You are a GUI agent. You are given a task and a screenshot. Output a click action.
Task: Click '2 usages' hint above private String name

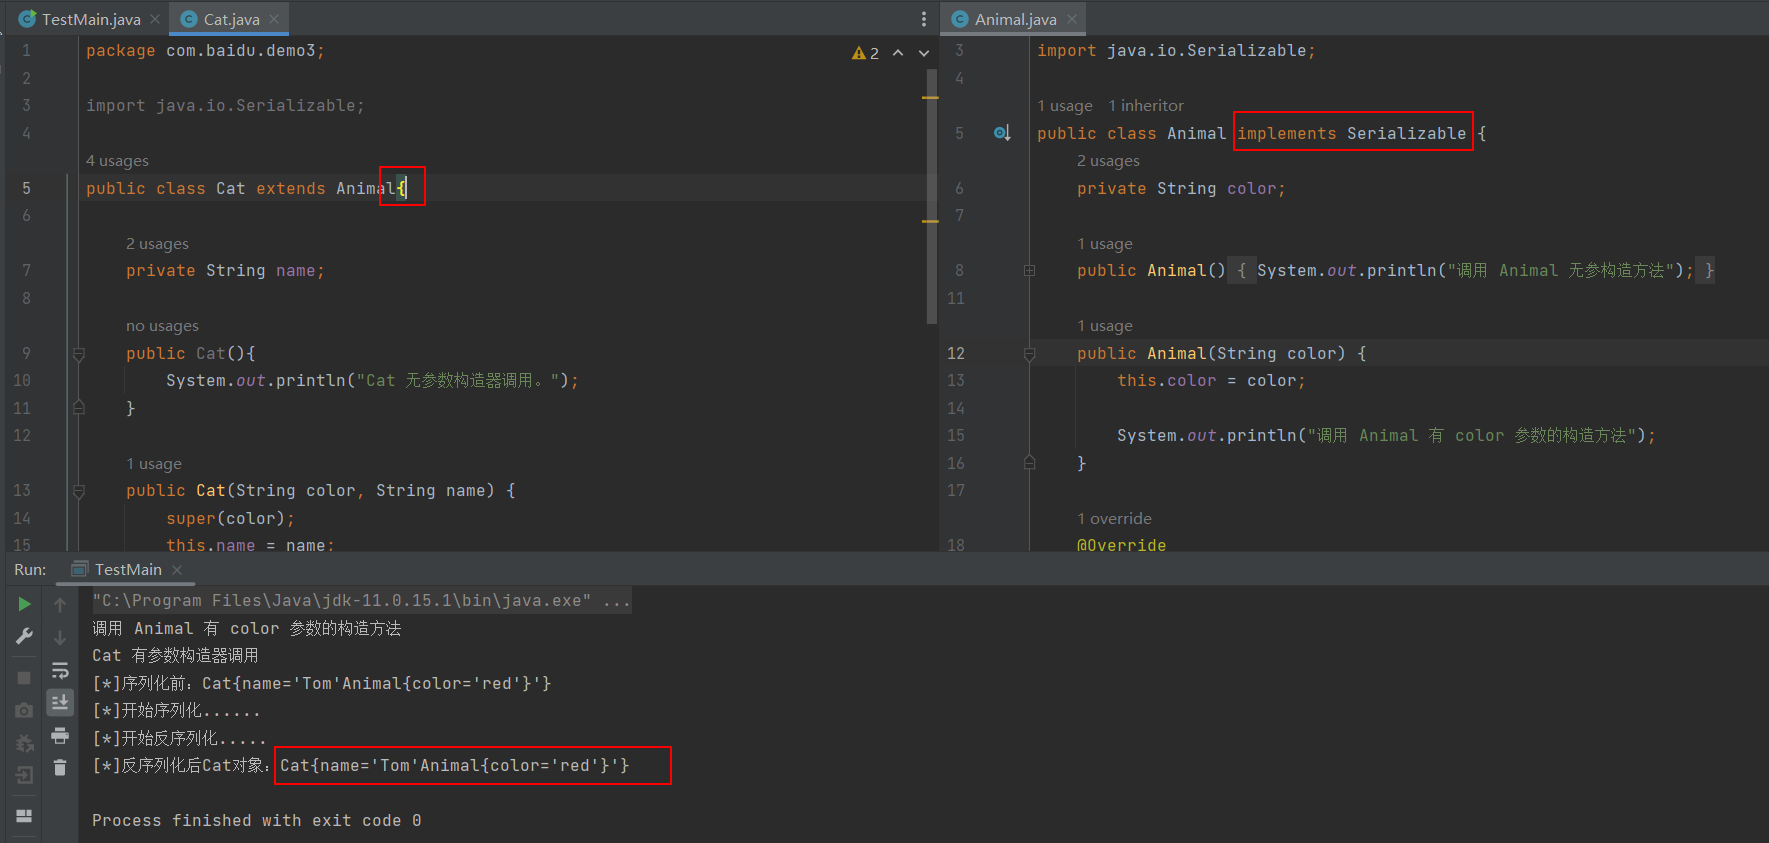click(157, 243)
